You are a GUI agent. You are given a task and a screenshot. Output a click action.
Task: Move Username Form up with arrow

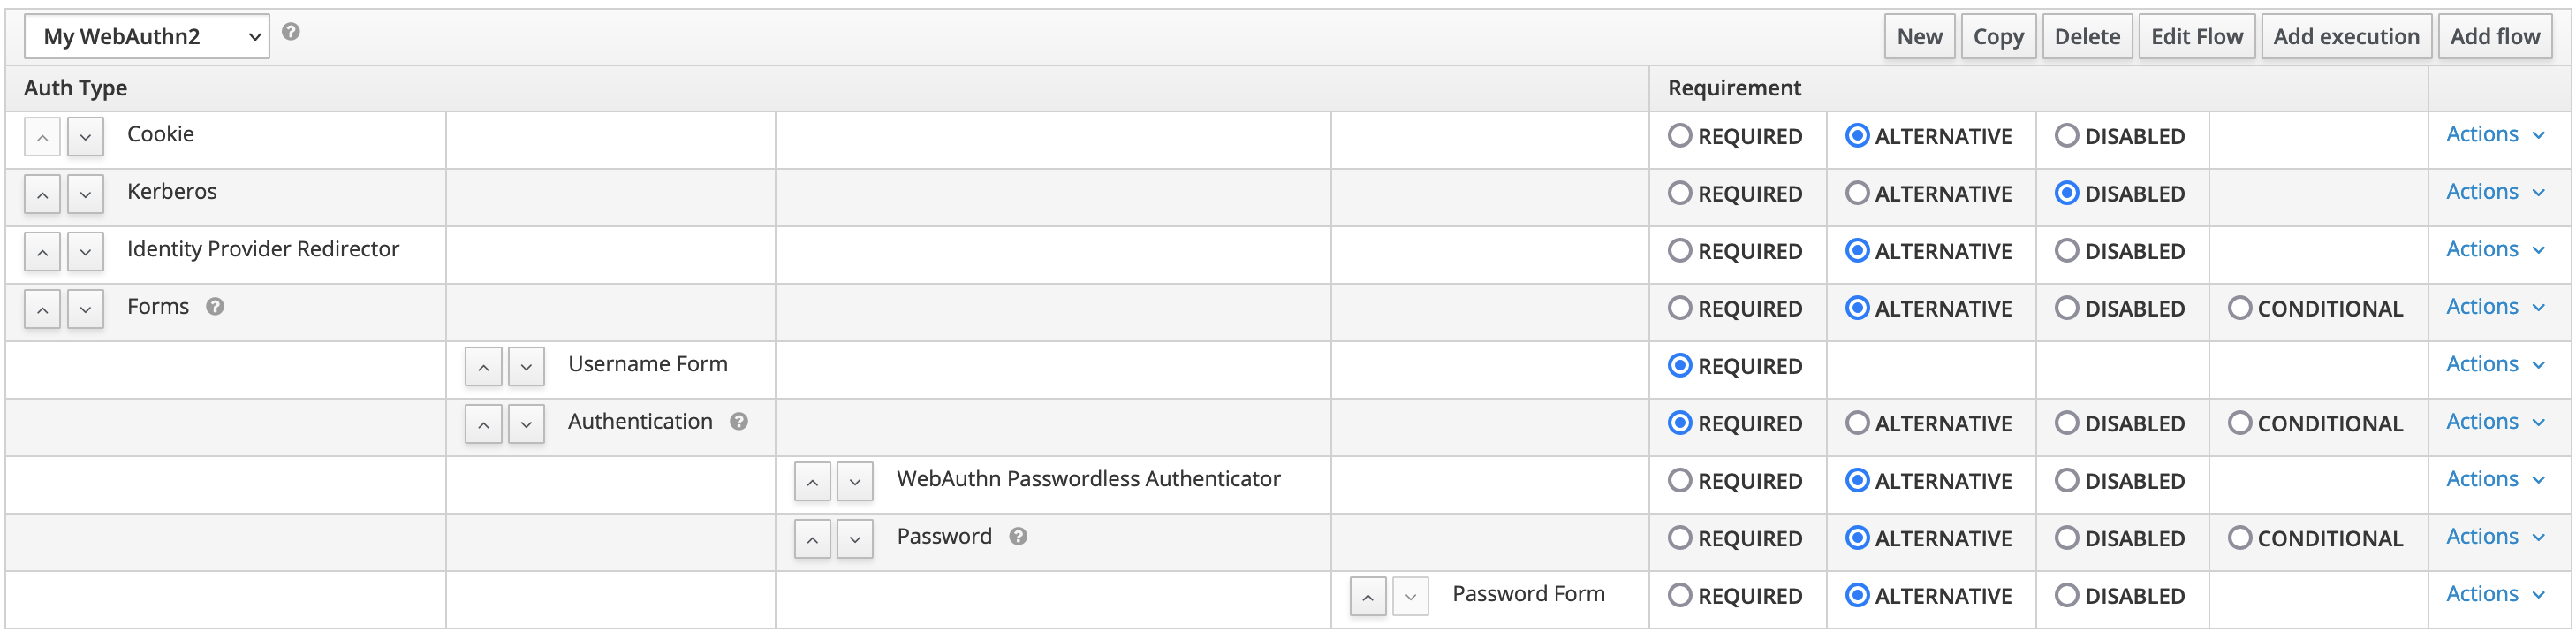pyautogui.click(x=483, y=367)
